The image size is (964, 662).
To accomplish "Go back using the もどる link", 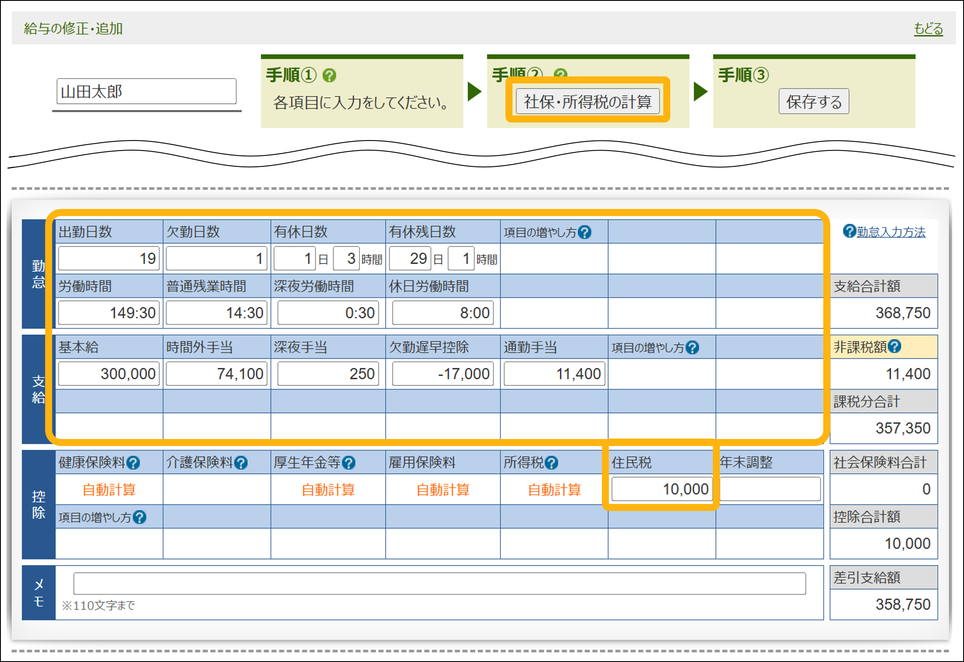I will pyautogui.click(x=927, y=29).
